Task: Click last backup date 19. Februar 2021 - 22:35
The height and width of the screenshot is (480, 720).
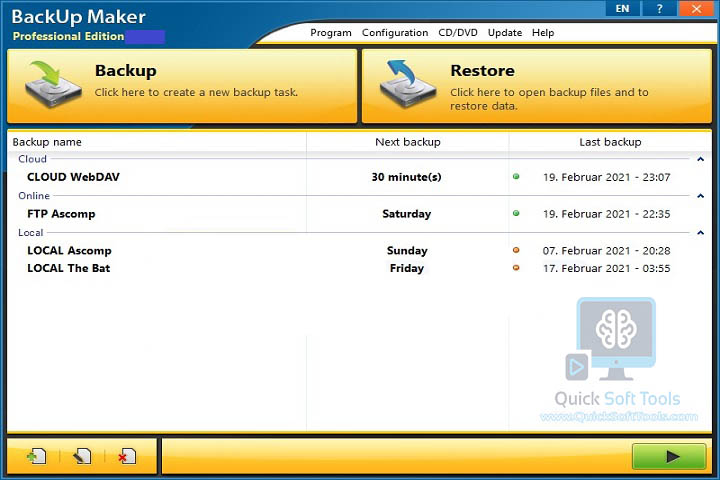Action: [x=607, y=214]
